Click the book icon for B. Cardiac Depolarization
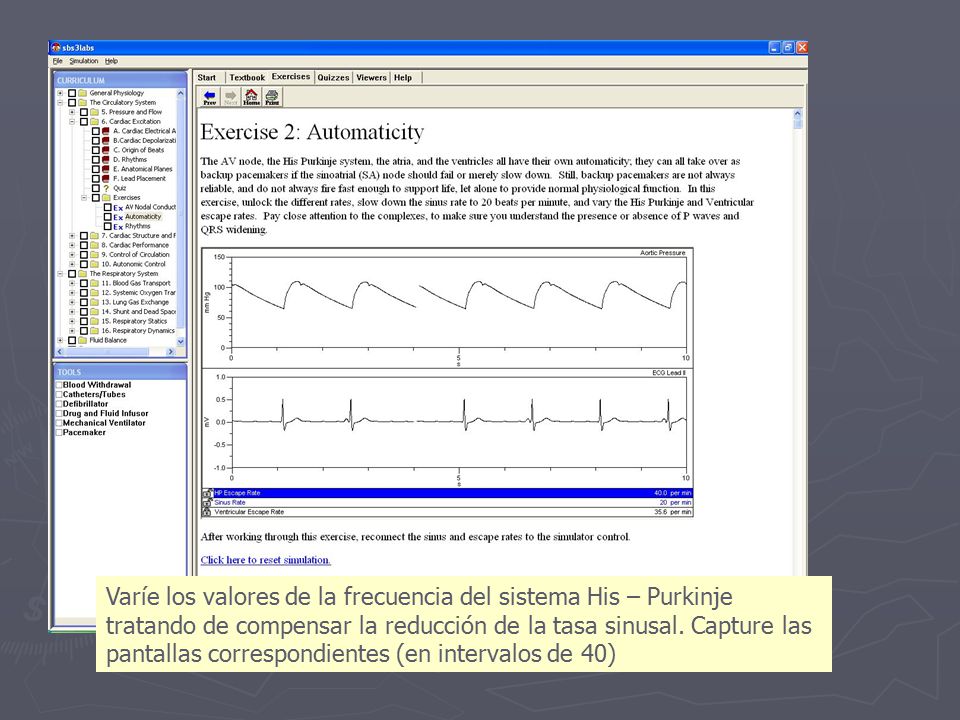Viewport: 960px width, 720px height. tap(106, 140)
